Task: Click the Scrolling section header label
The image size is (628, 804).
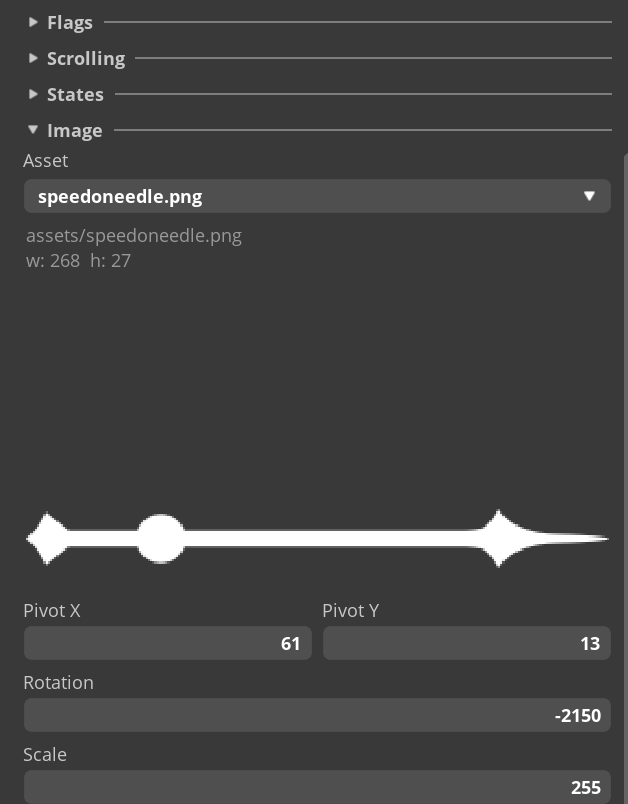Action: point(86,58)
